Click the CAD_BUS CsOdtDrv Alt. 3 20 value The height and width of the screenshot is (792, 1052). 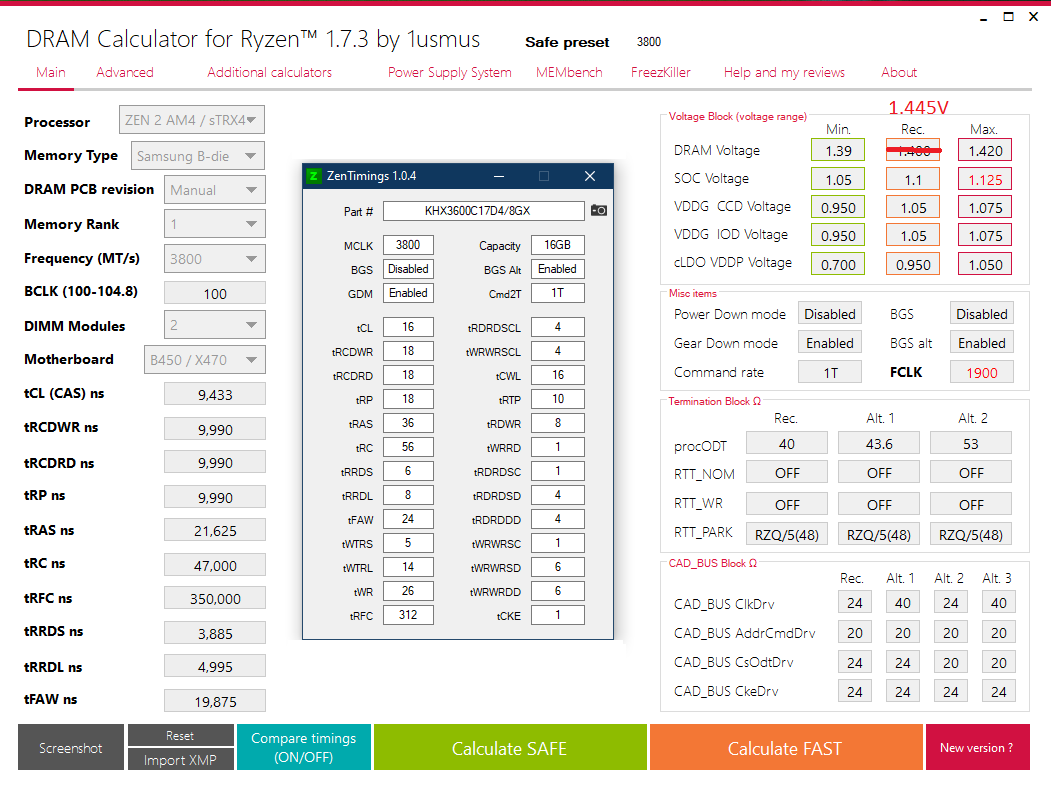(x=999, y=662)
